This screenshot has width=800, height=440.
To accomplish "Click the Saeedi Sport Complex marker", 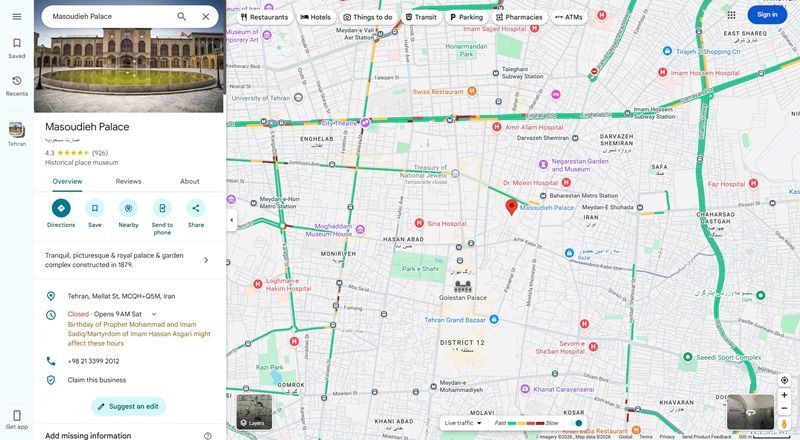I will point(688,357).
